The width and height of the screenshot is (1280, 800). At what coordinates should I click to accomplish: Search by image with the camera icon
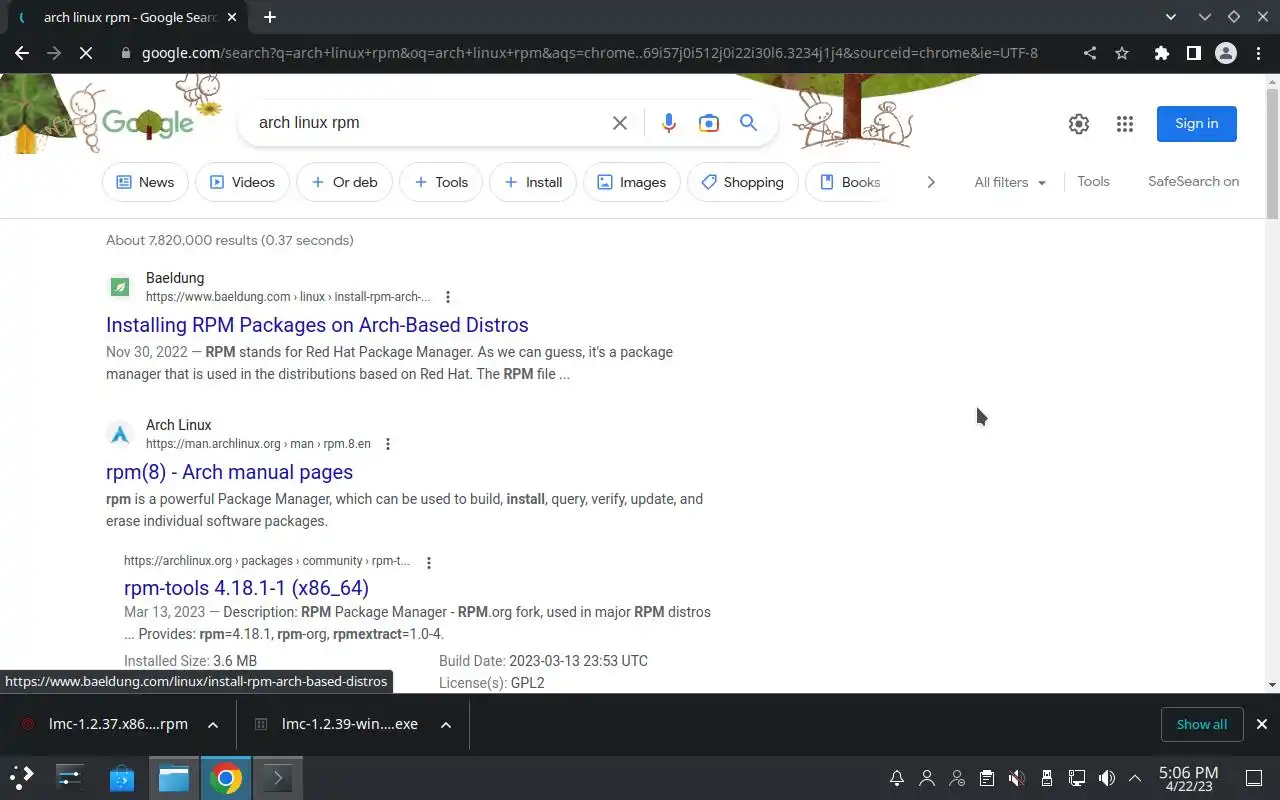pyautogui.click(x=709, y=123)
